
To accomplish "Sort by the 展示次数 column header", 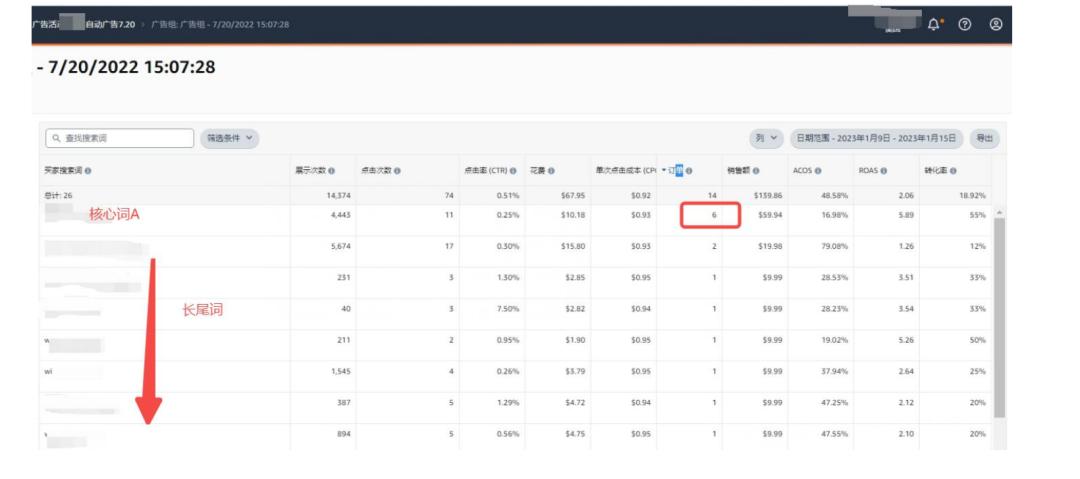I will pyautogui.click(x=310, y=171).
